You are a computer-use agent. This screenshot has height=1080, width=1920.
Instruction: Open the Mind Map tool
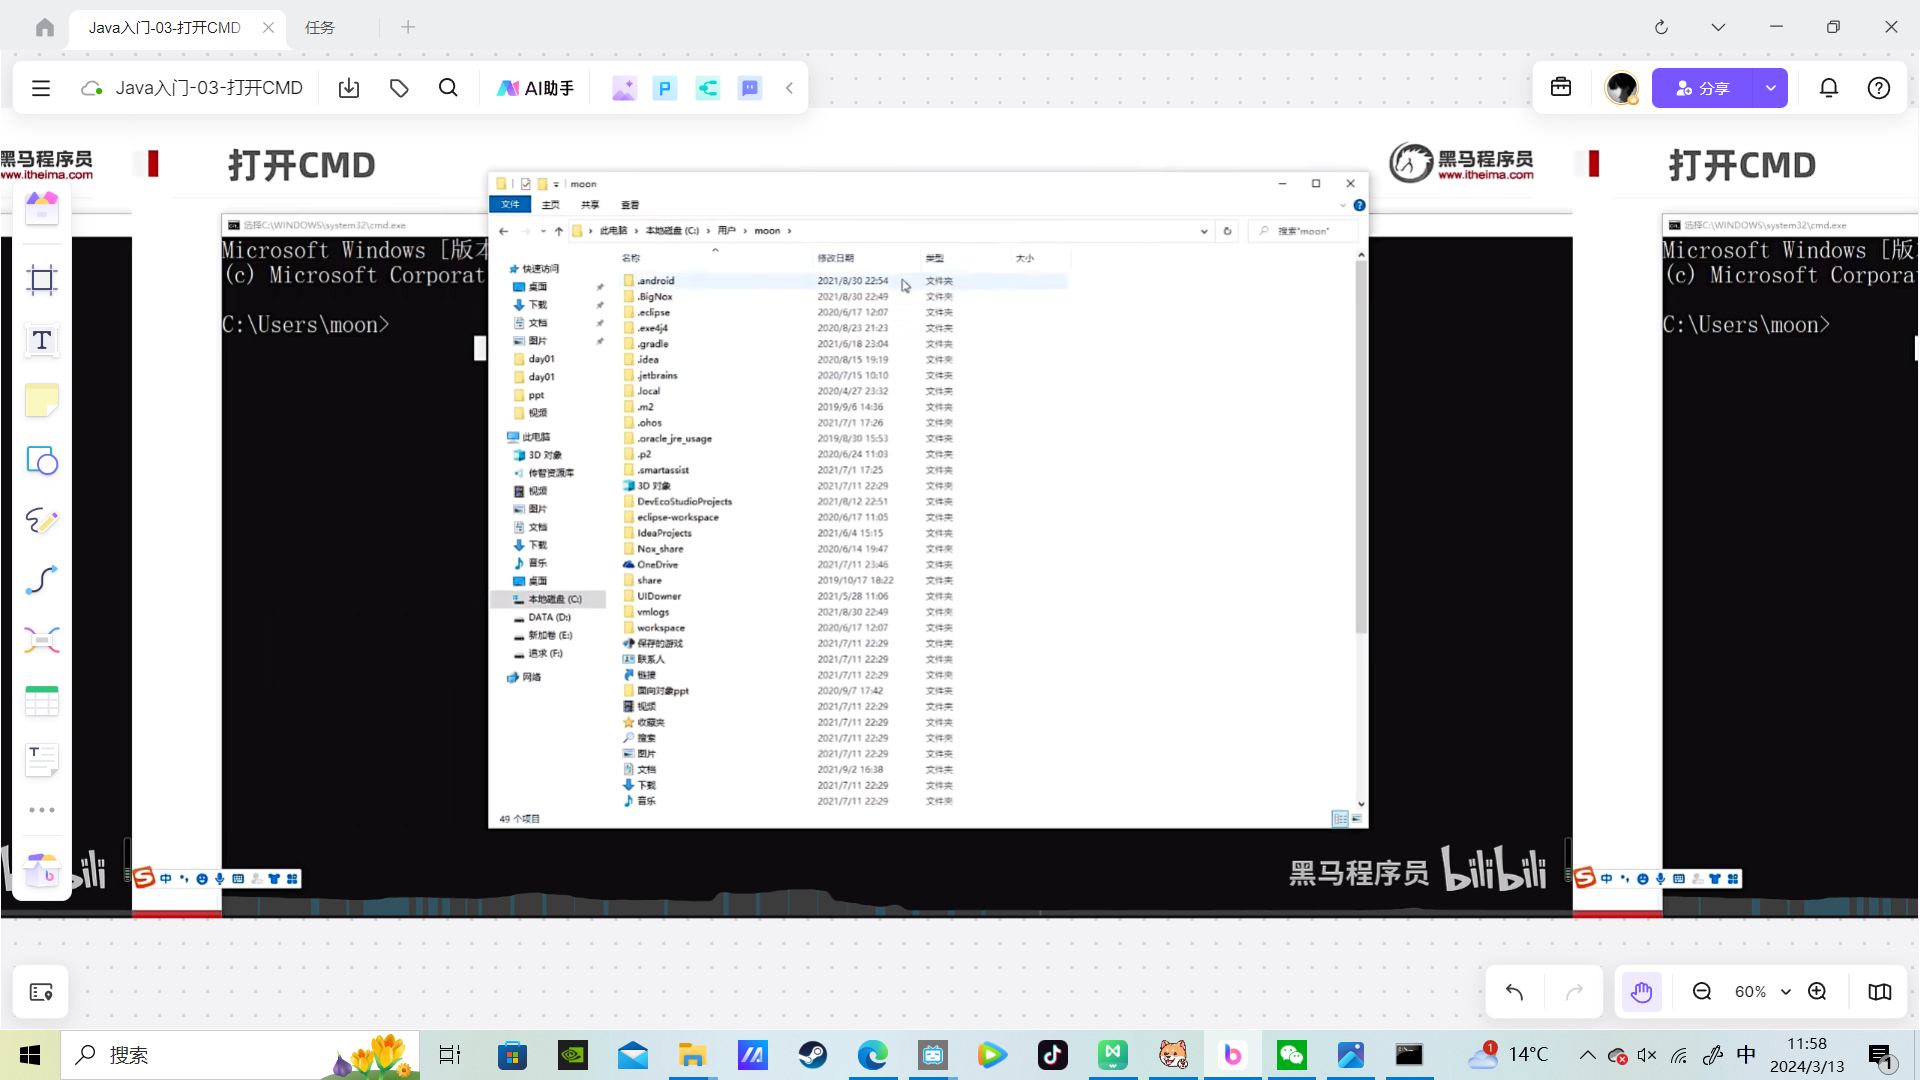pos(41,640)
